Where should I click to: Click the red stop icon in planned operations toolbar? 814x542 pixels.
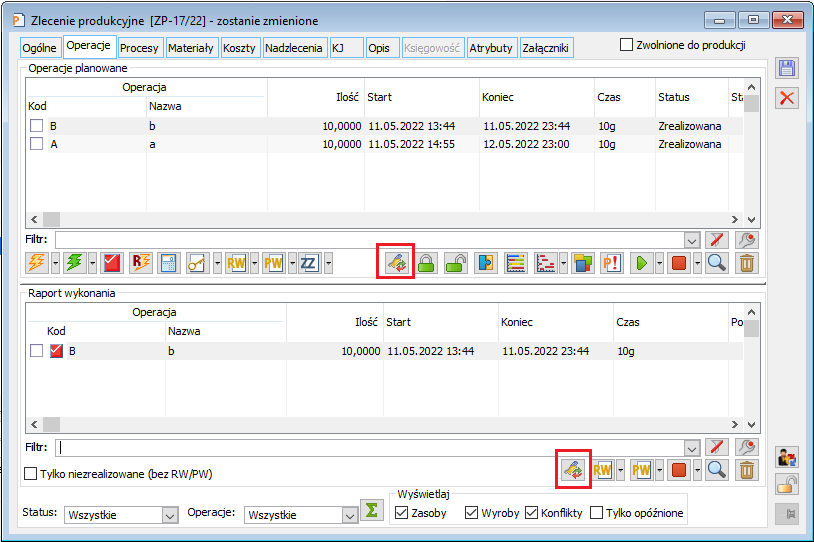679,263
